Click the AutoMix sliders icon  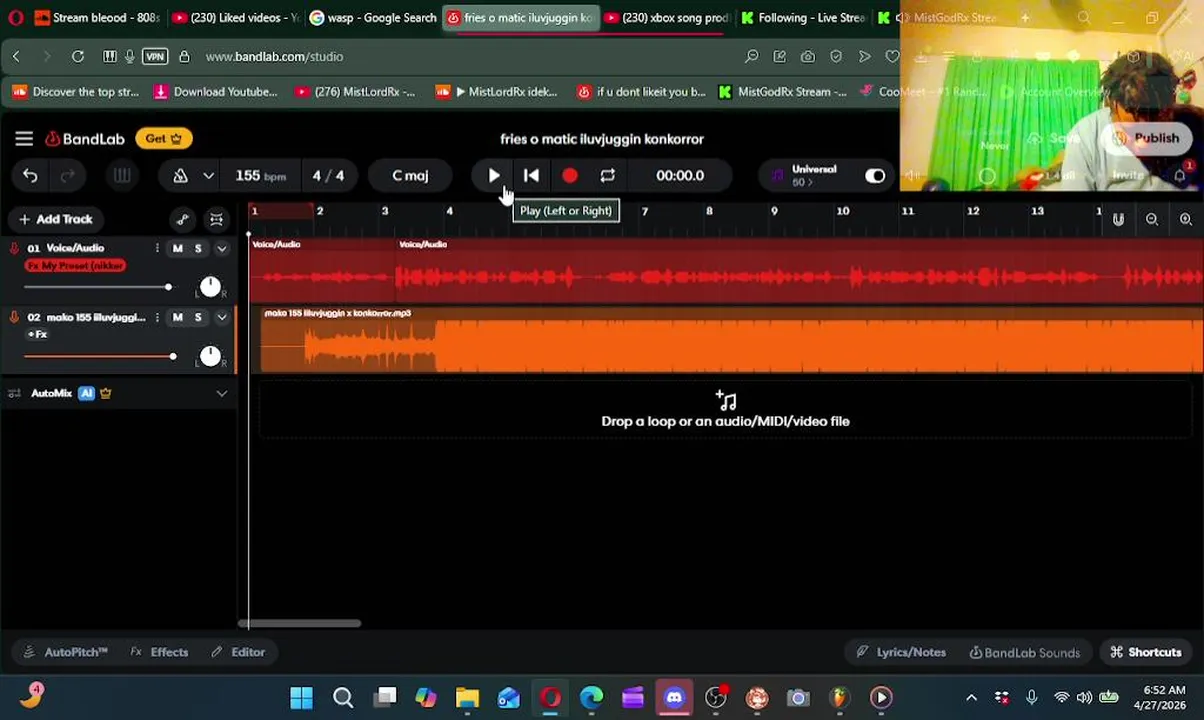(x=14, y=394)
